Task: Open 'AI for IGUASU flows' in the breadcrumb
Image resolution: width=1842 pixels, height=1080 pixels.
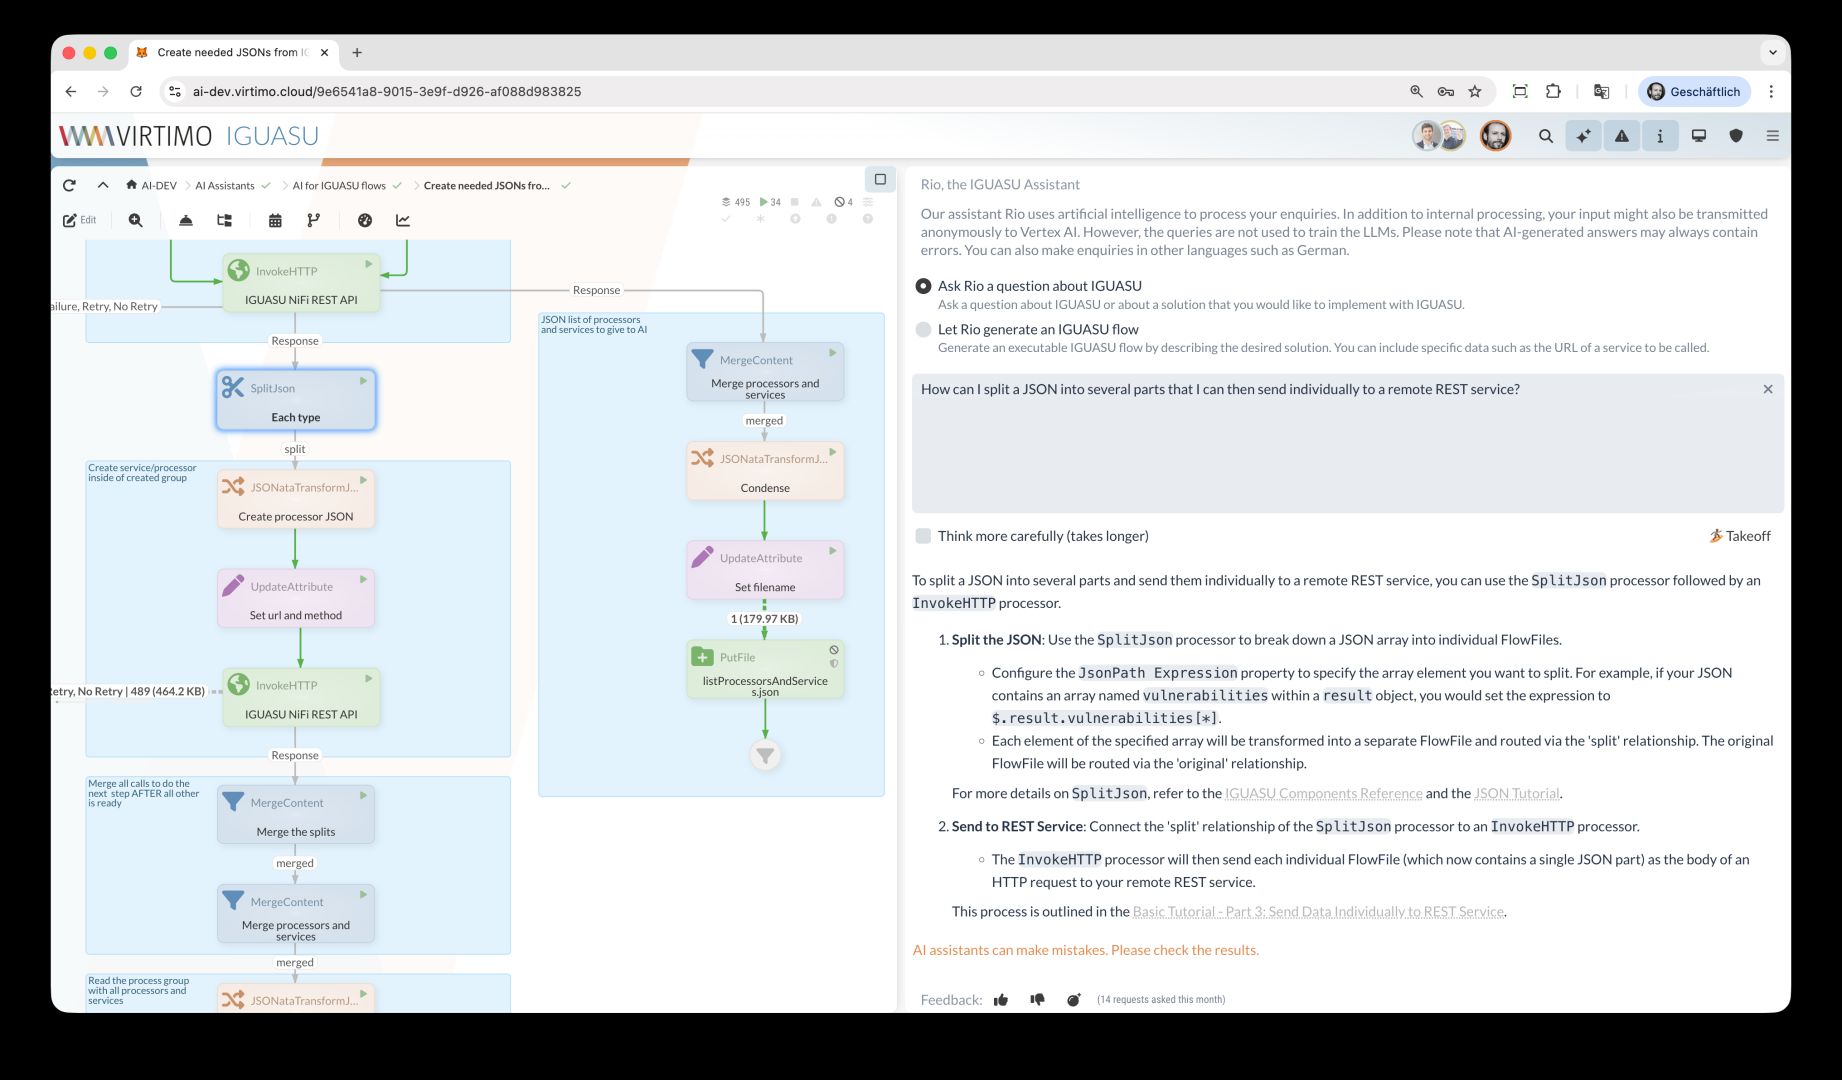Action: pos(339,185)
